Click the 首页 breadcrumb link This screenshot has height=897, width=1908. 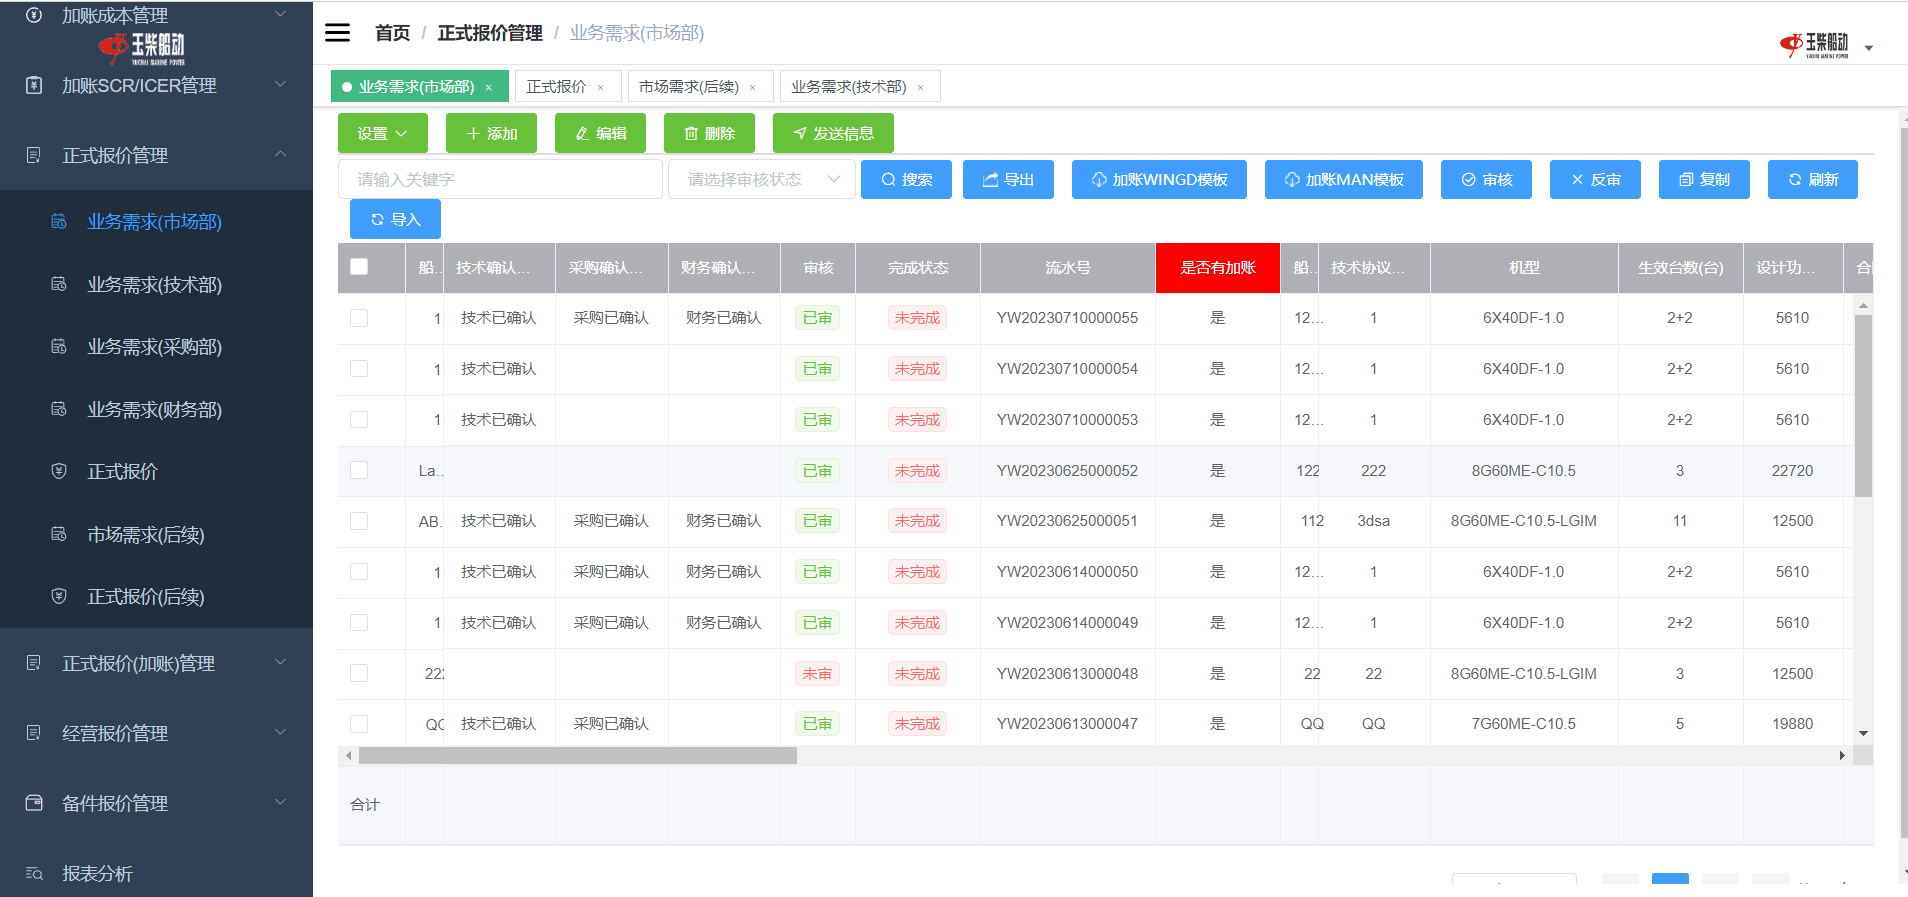click(x=392, y=33)
